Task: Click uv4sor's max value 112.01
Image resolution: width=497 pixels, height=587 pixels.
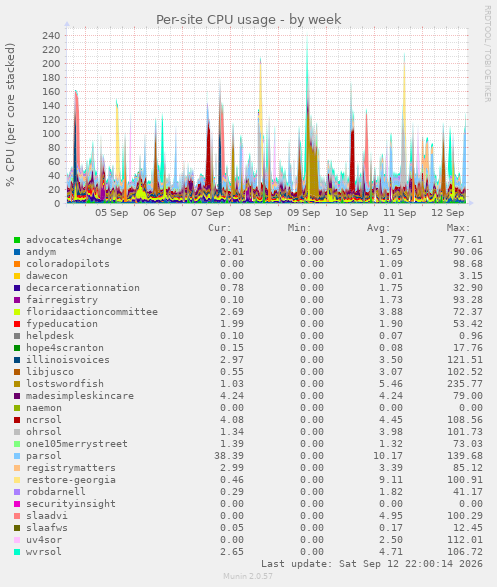Action: click(x=465, y=540)
